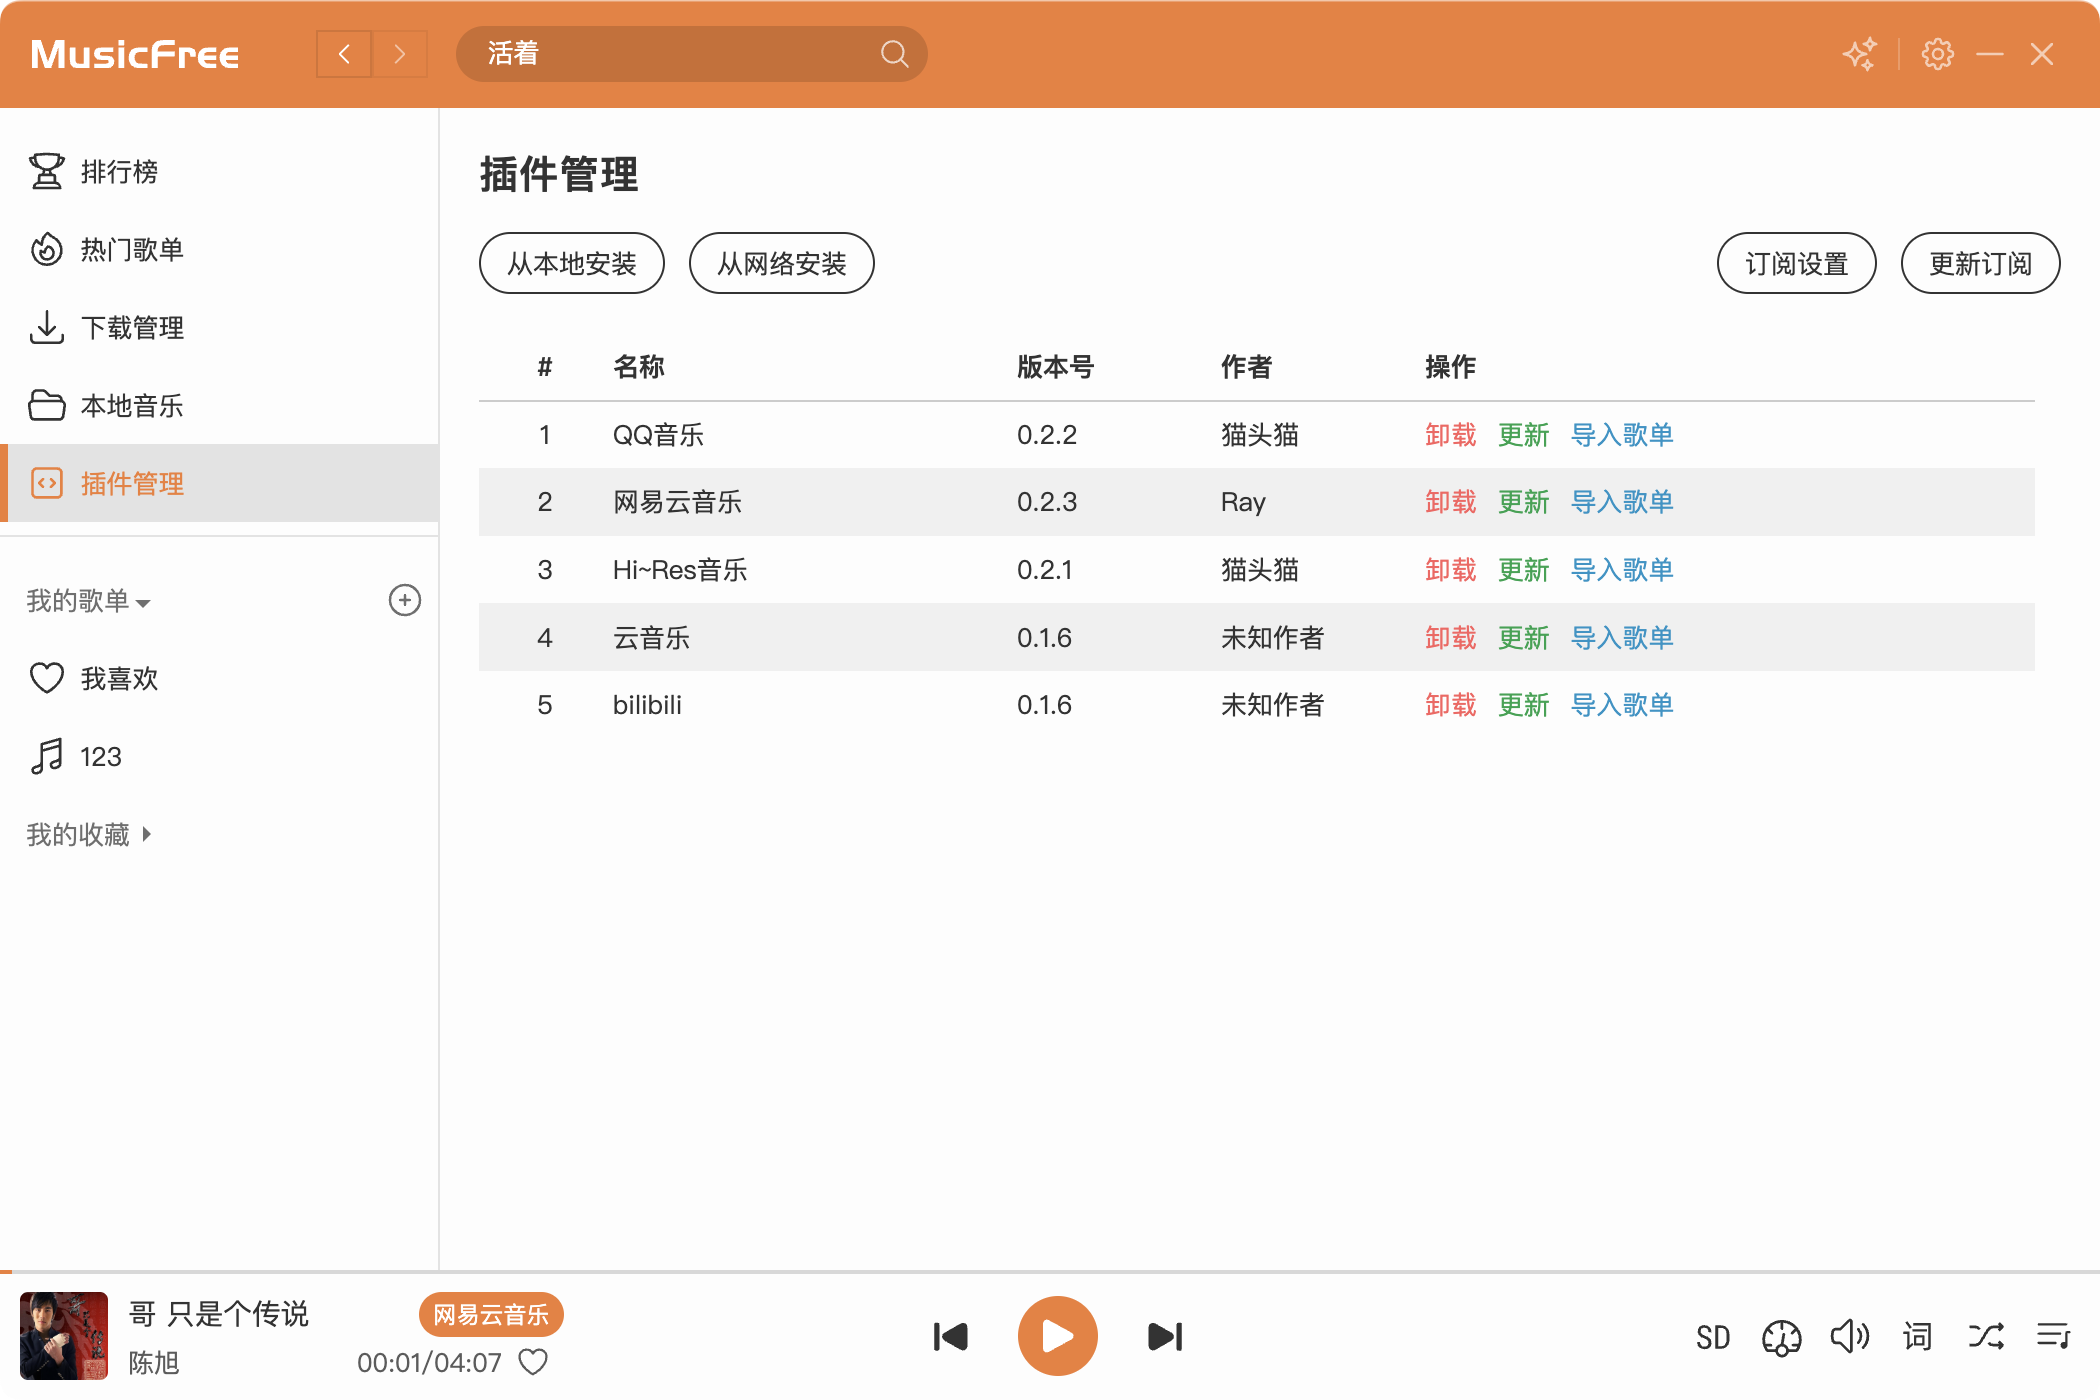Update the 网易云音乐 plugin
2100x1400 pixels.
click(x=1524, y=501)
